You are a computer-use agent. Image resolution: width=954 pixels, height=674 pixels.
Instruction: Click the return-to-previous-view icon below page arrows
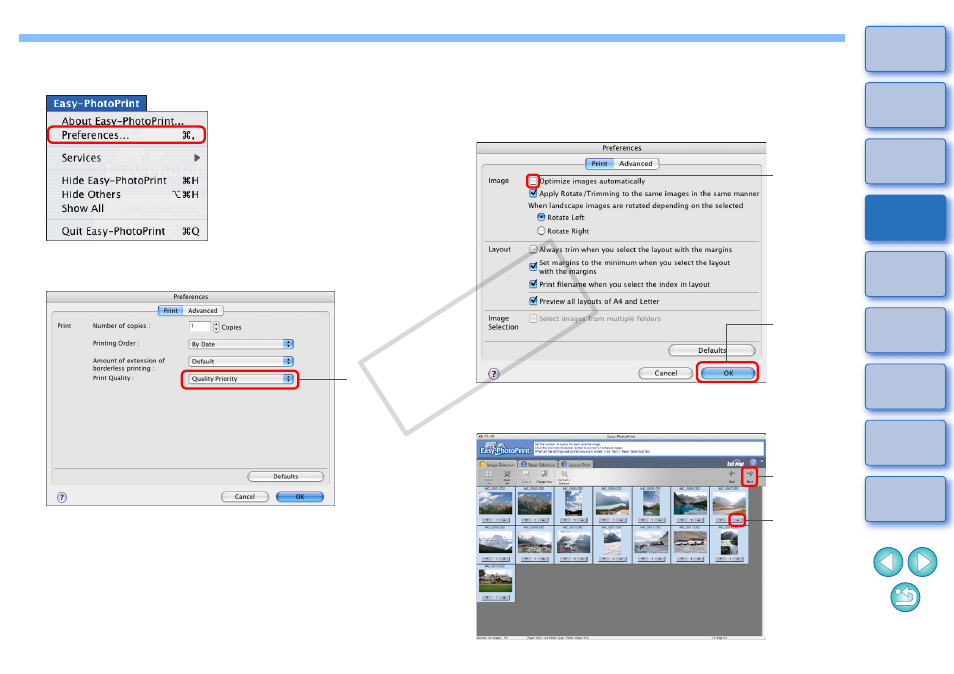coord(905,599)
